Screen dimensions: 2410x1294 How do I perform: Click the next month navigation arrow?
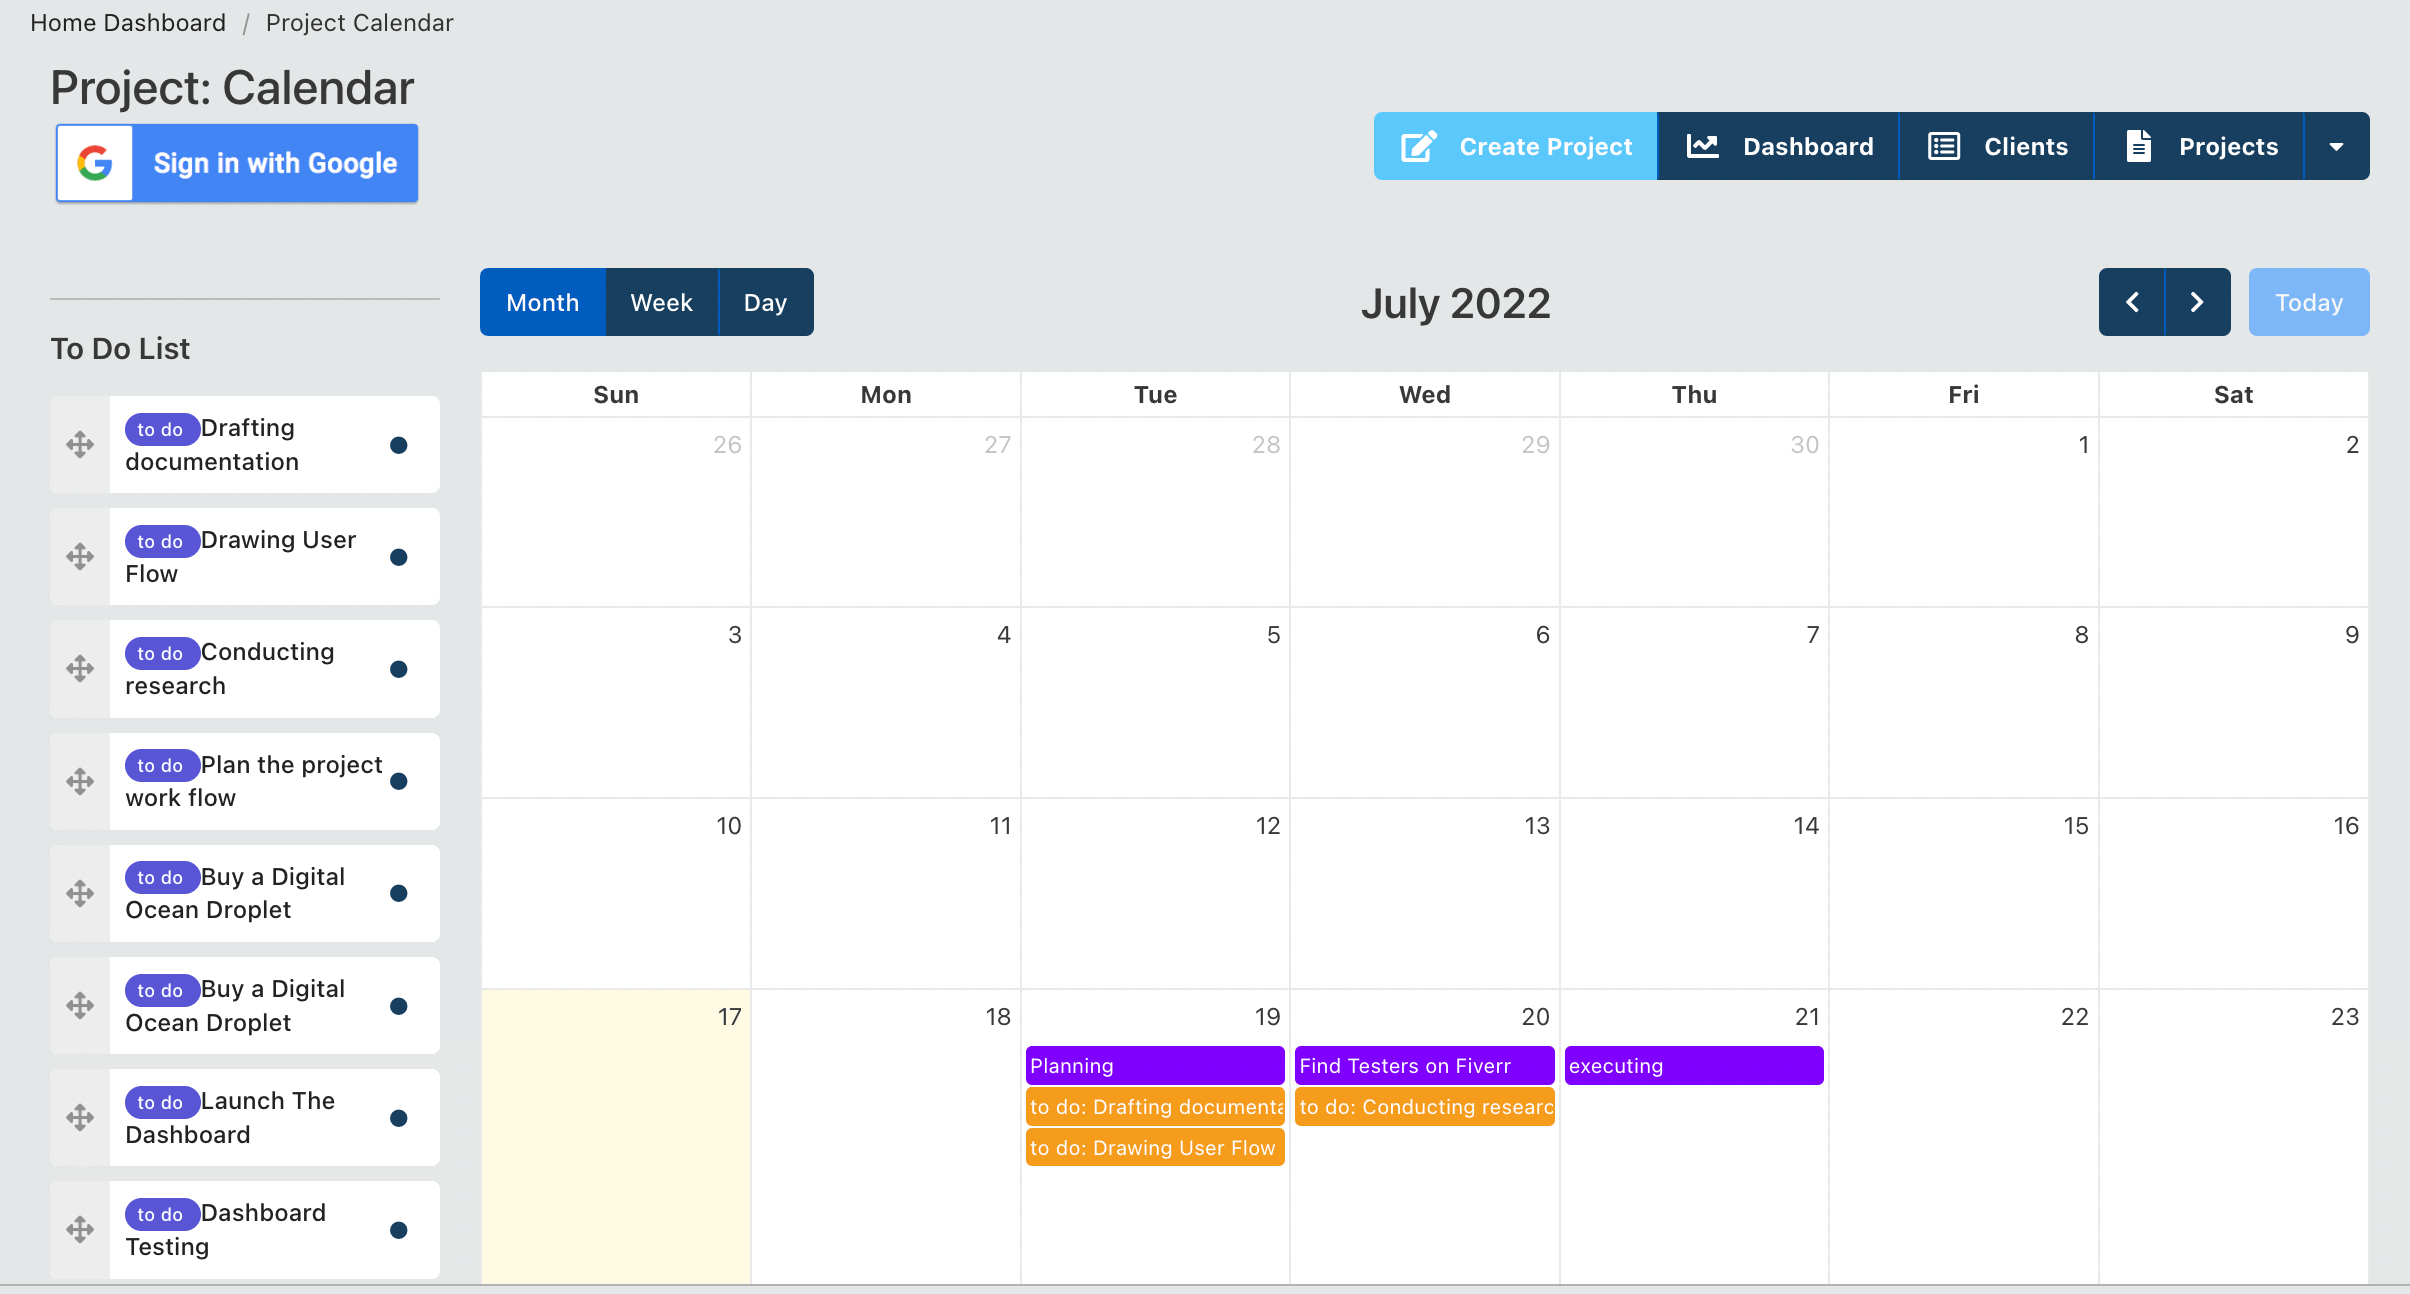point(2196,301)
